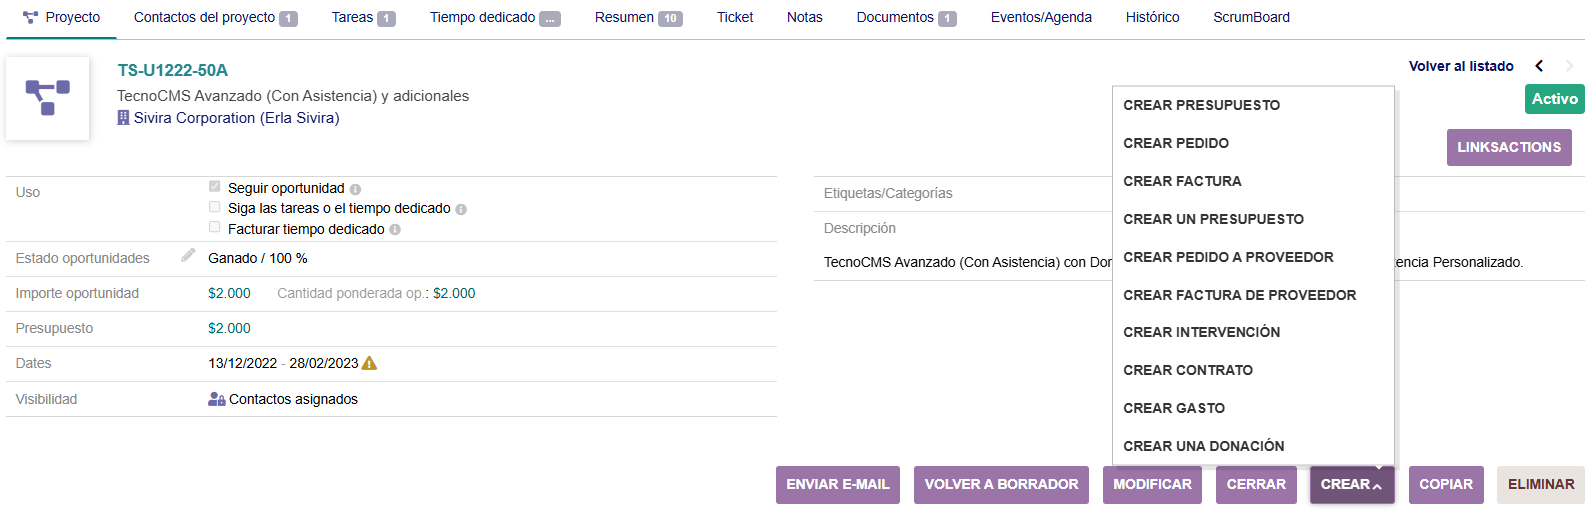Toggle the Seguir oportunidad checkbox
The height and width of the screenshot is (516, 1592).
coord(214,187)
